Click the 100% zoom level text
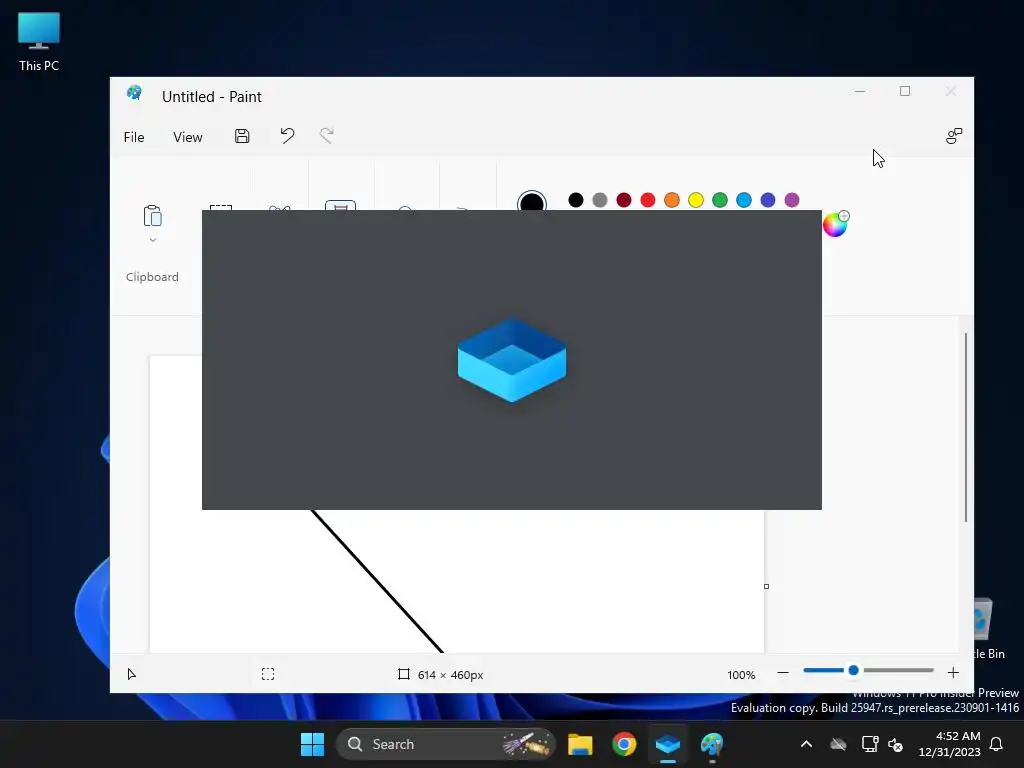Screen dimensions: 1024x768 [741, 675]
